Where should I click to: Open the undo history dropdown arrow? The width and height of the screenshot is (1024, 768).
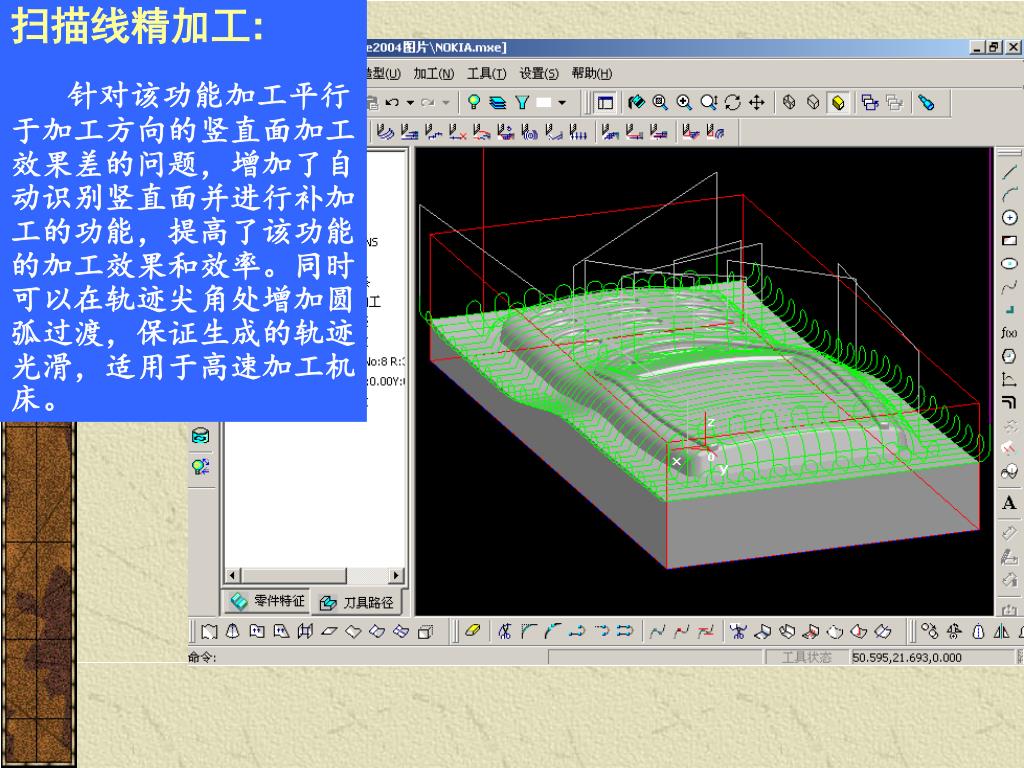pos(410,103)
